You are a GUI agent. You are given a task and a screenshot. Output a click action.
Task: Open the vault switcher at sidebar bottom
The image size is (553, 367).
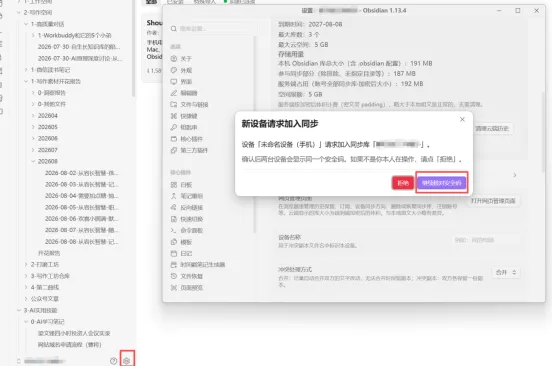(42, 361)
